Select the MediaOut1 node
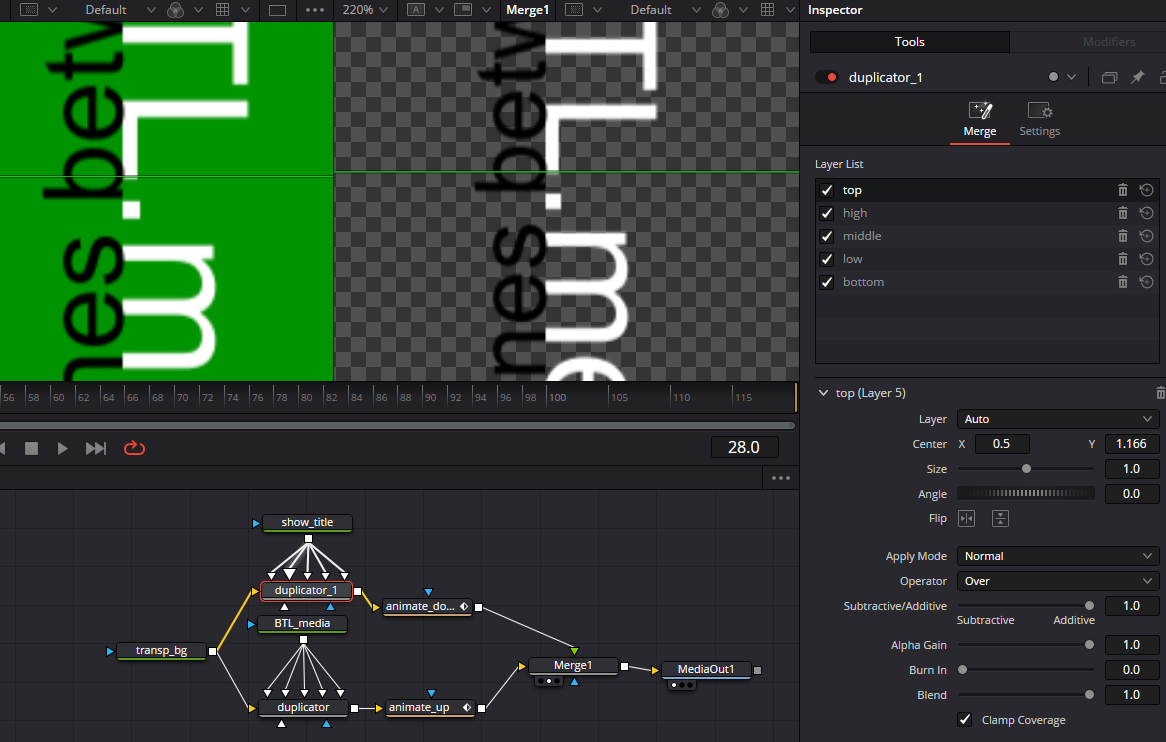 coord(706,669)
